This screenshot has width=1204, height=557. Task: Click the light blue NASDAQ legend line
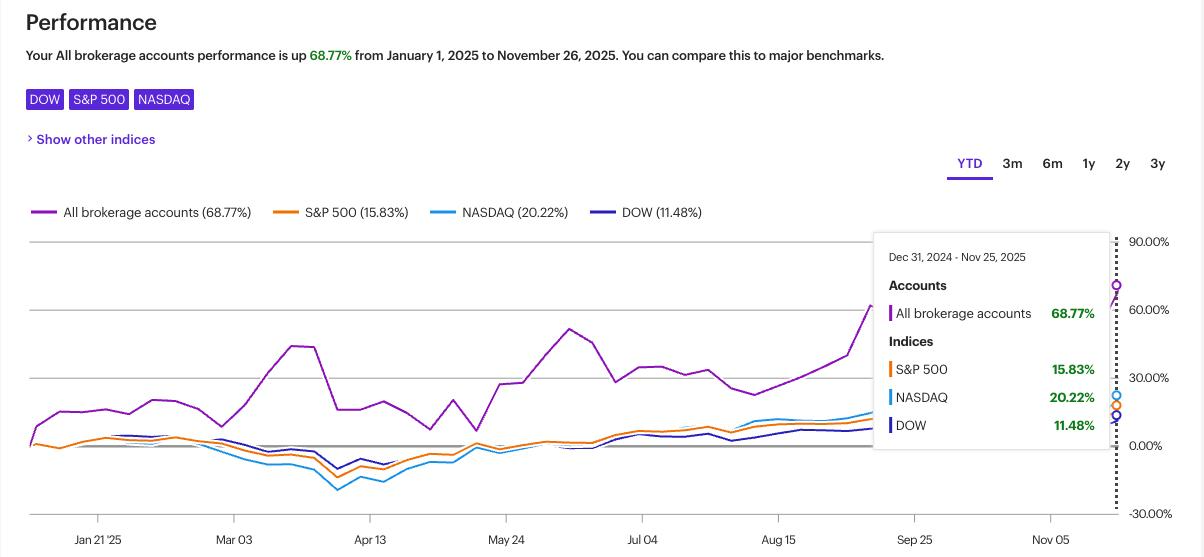(443, 212)
